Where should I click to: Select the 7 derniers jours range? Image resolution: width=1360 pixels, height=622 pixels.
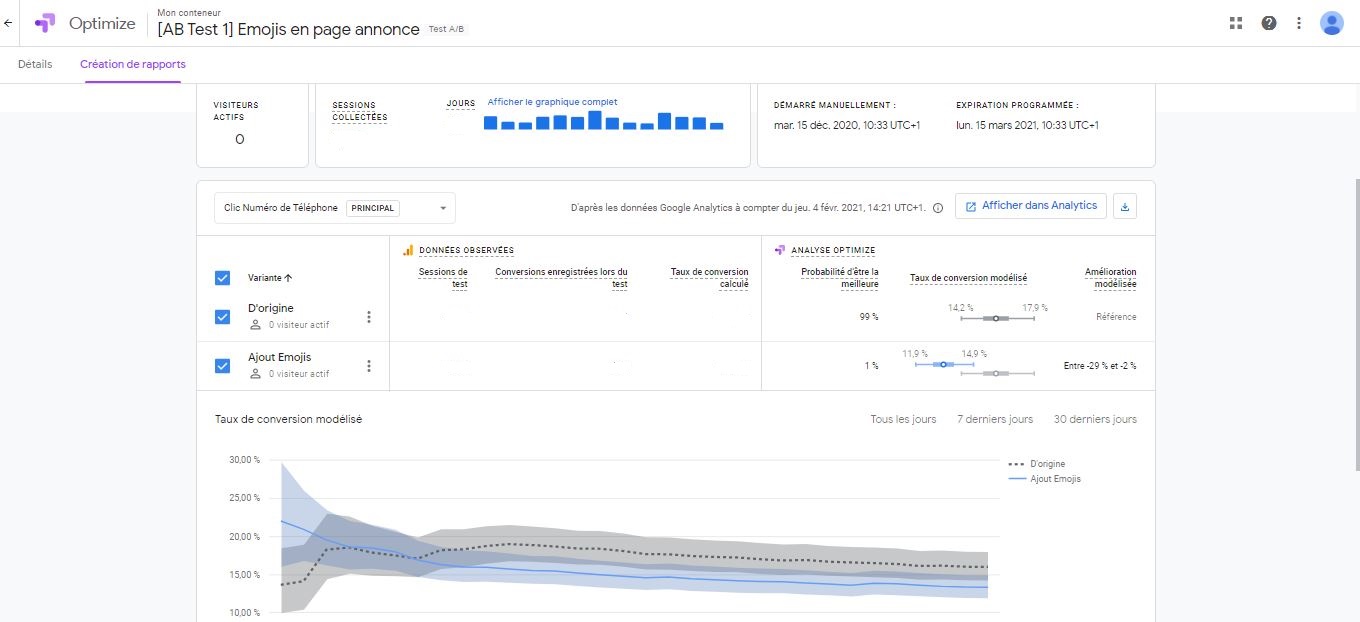(994, 419)
